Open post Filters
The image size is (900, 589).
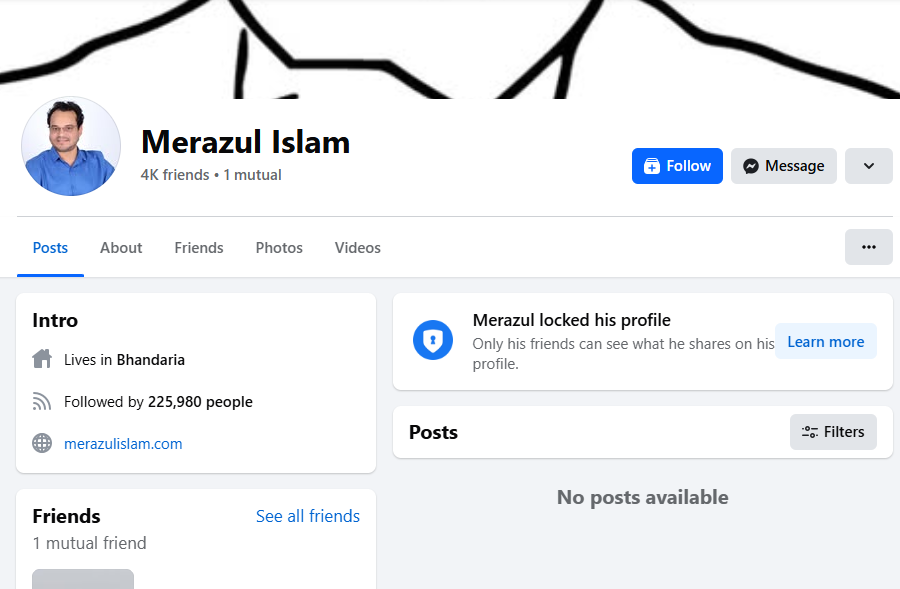[833, 432]
